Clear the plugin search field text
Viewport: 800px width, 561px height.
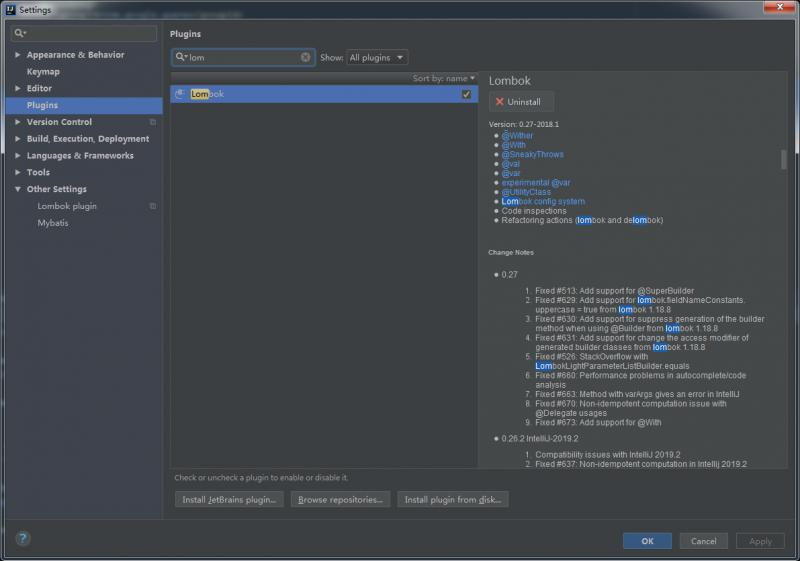coord(305,57)
